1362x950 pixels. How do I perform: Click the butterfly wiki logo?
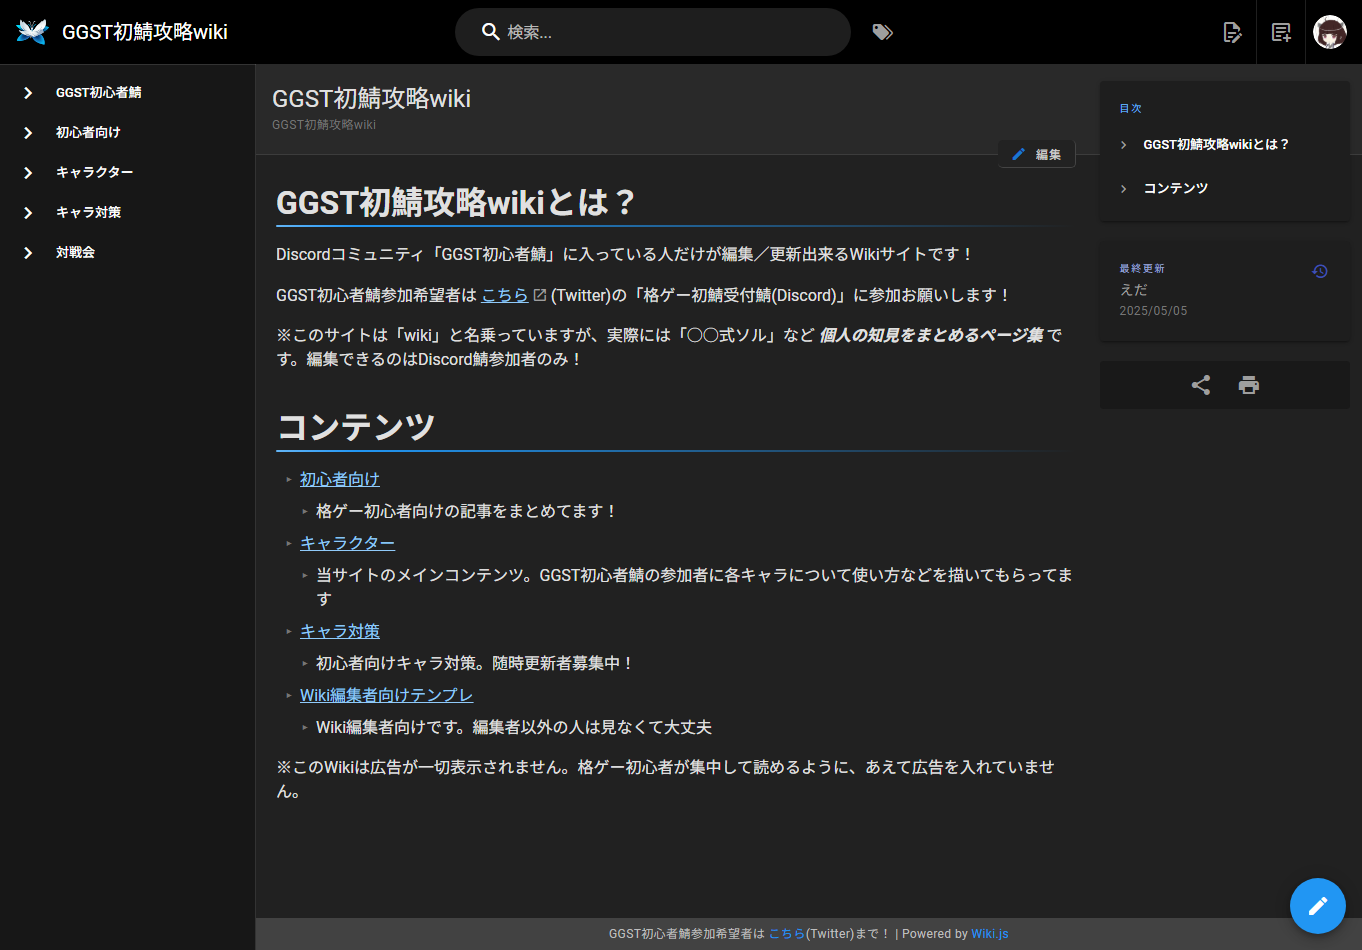[x=32, y=32]
